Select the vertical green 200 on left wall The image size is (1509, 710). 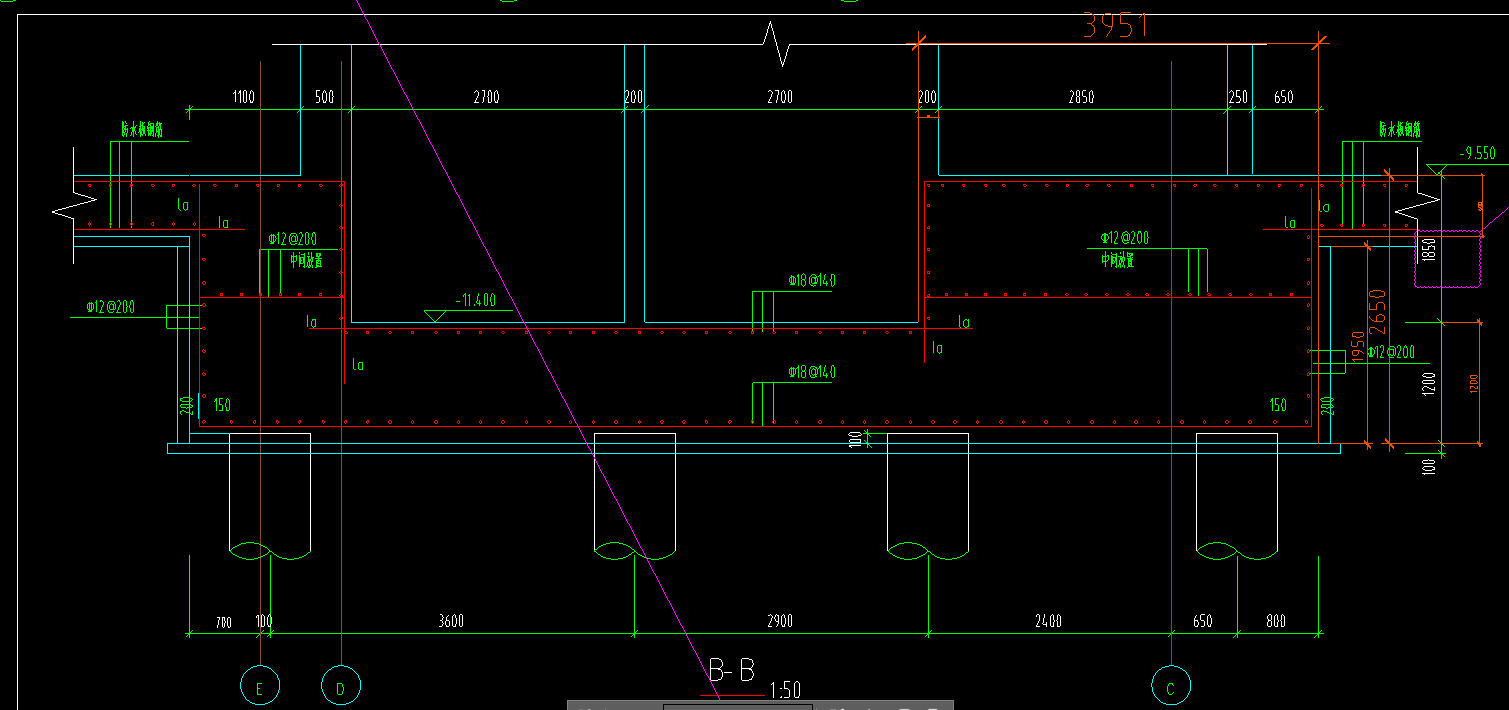click(x=186, y=405)
